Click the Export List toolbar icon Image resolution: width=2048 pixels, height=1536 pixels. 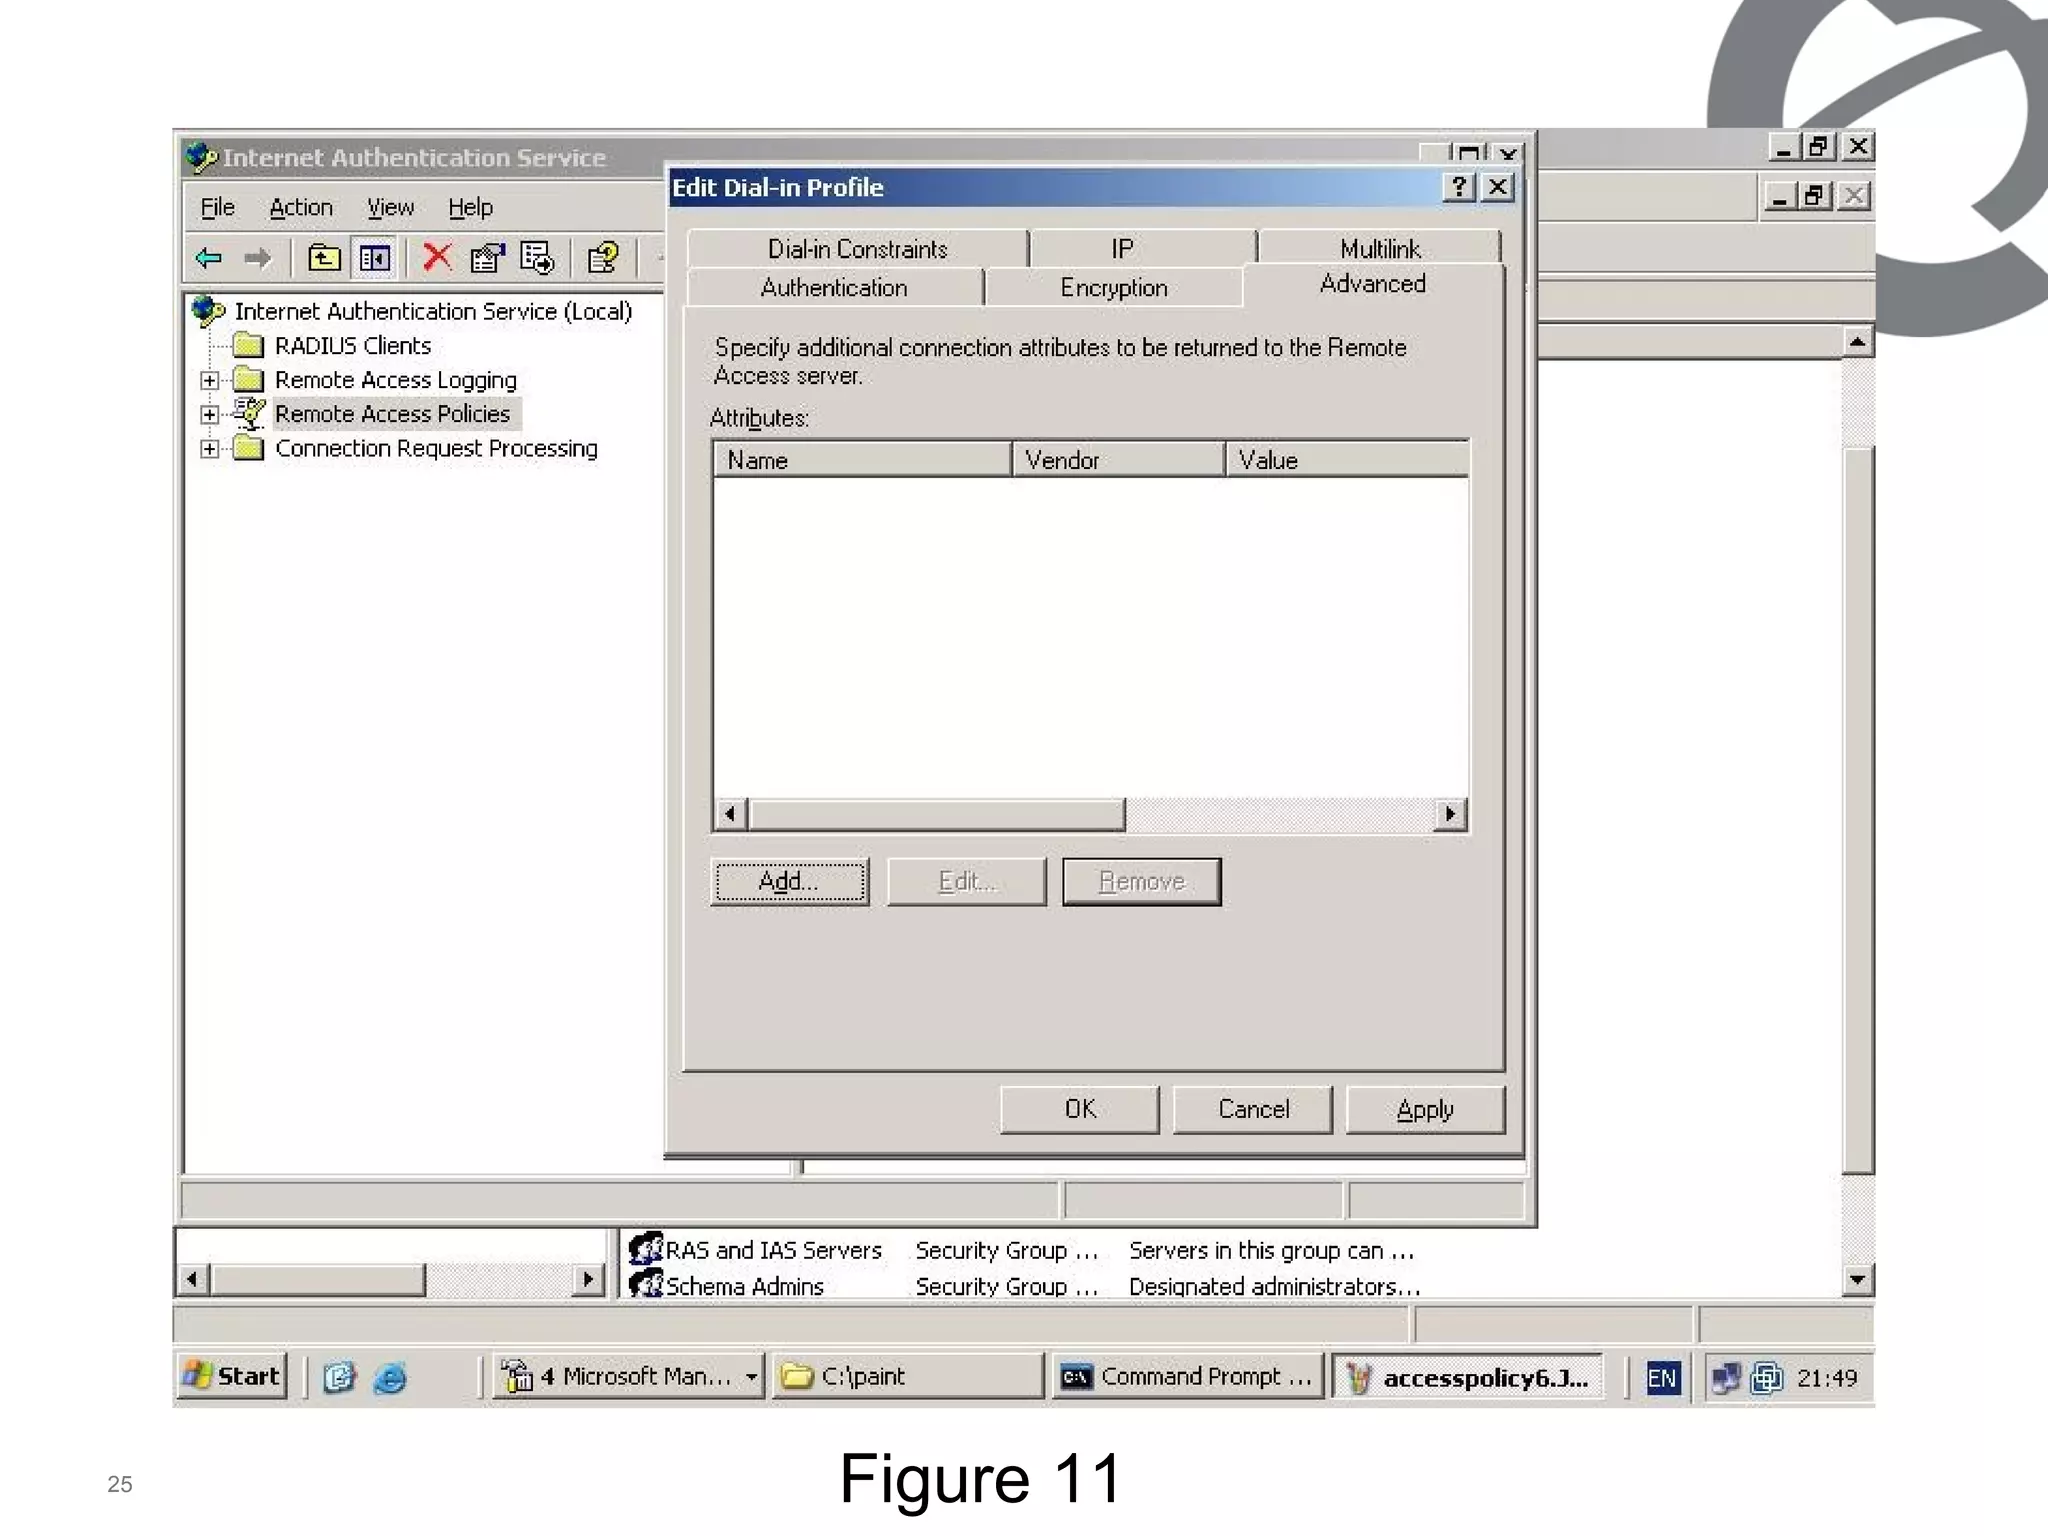pyautogui.click(x=537, y=258)
